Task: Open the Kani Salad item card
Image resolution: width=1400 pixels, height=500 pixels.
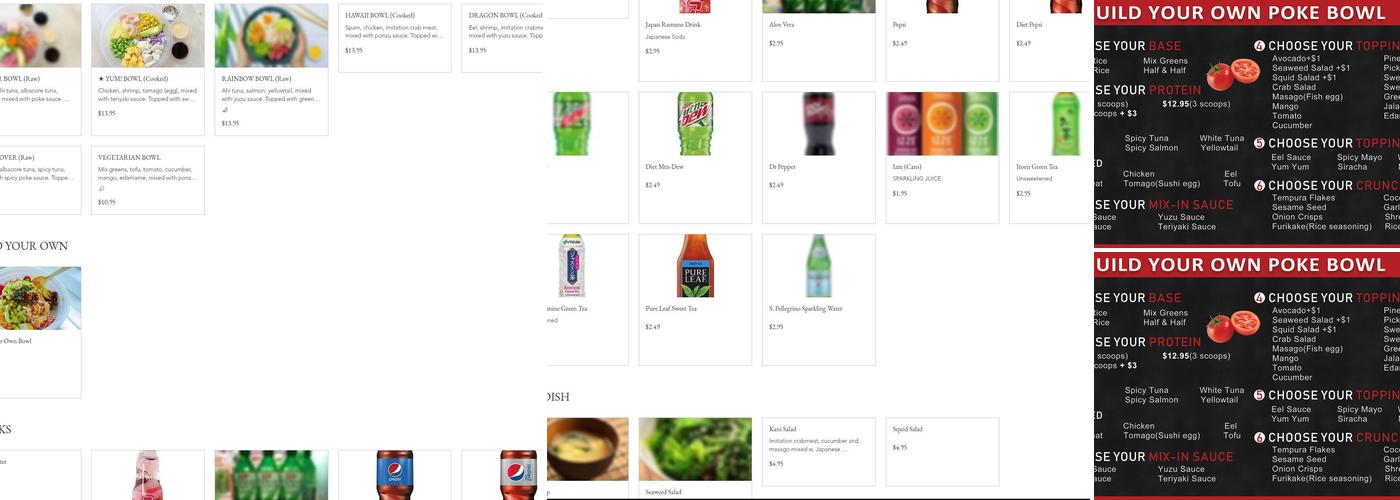Action: click(818, 458)
